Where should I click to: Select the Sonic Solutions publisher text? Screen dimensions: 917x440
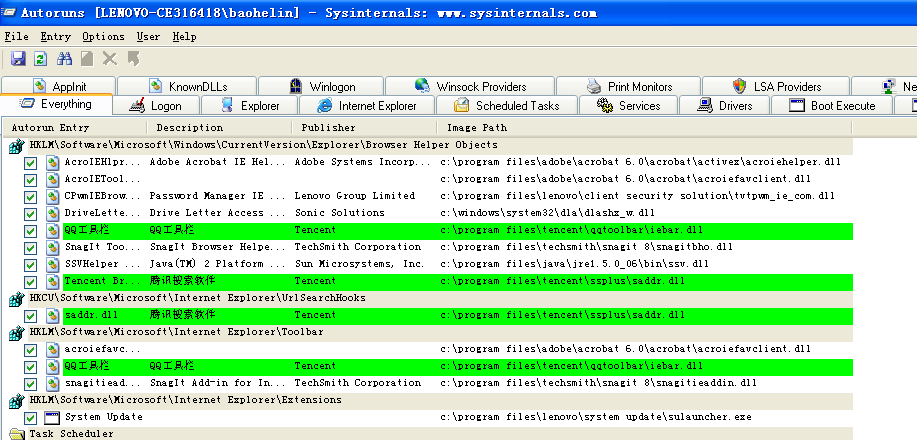click(x=340, y=213)
